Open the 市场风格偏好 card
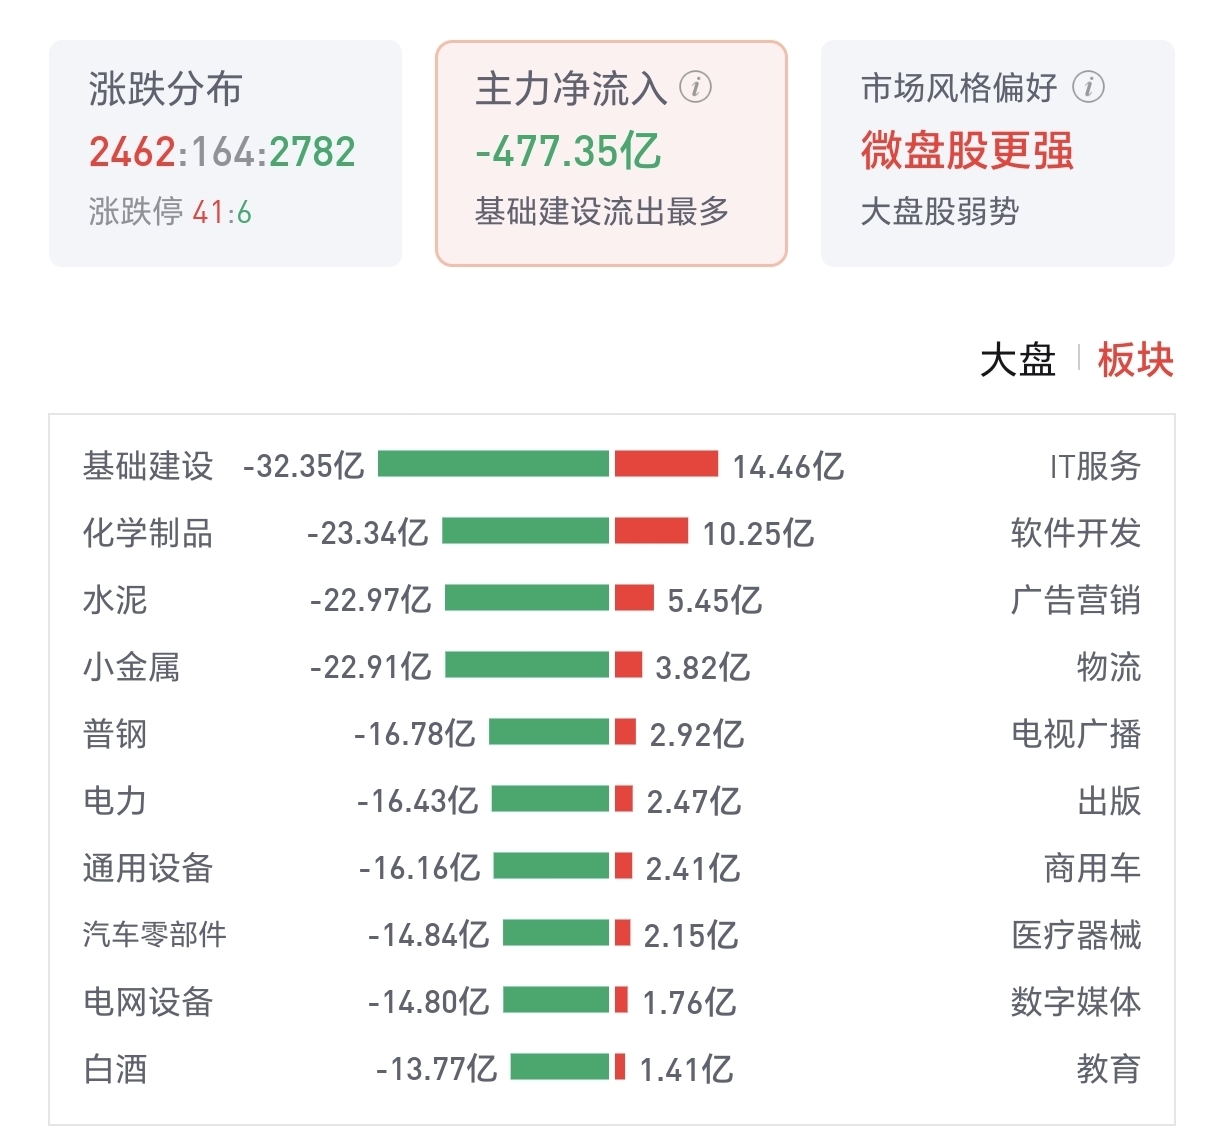 click(998, 153)
